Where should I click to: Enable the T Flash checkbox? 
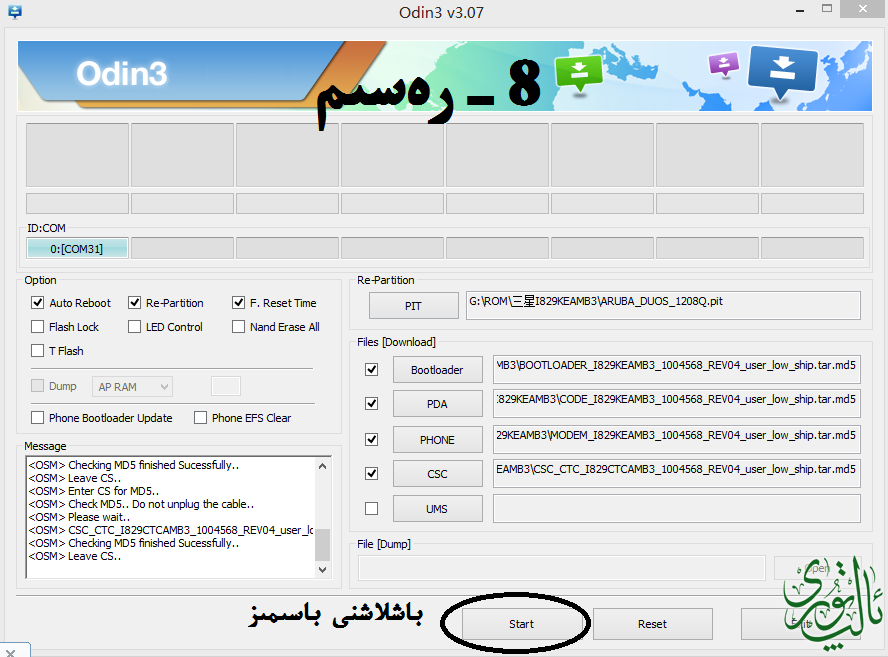(37, 351)
